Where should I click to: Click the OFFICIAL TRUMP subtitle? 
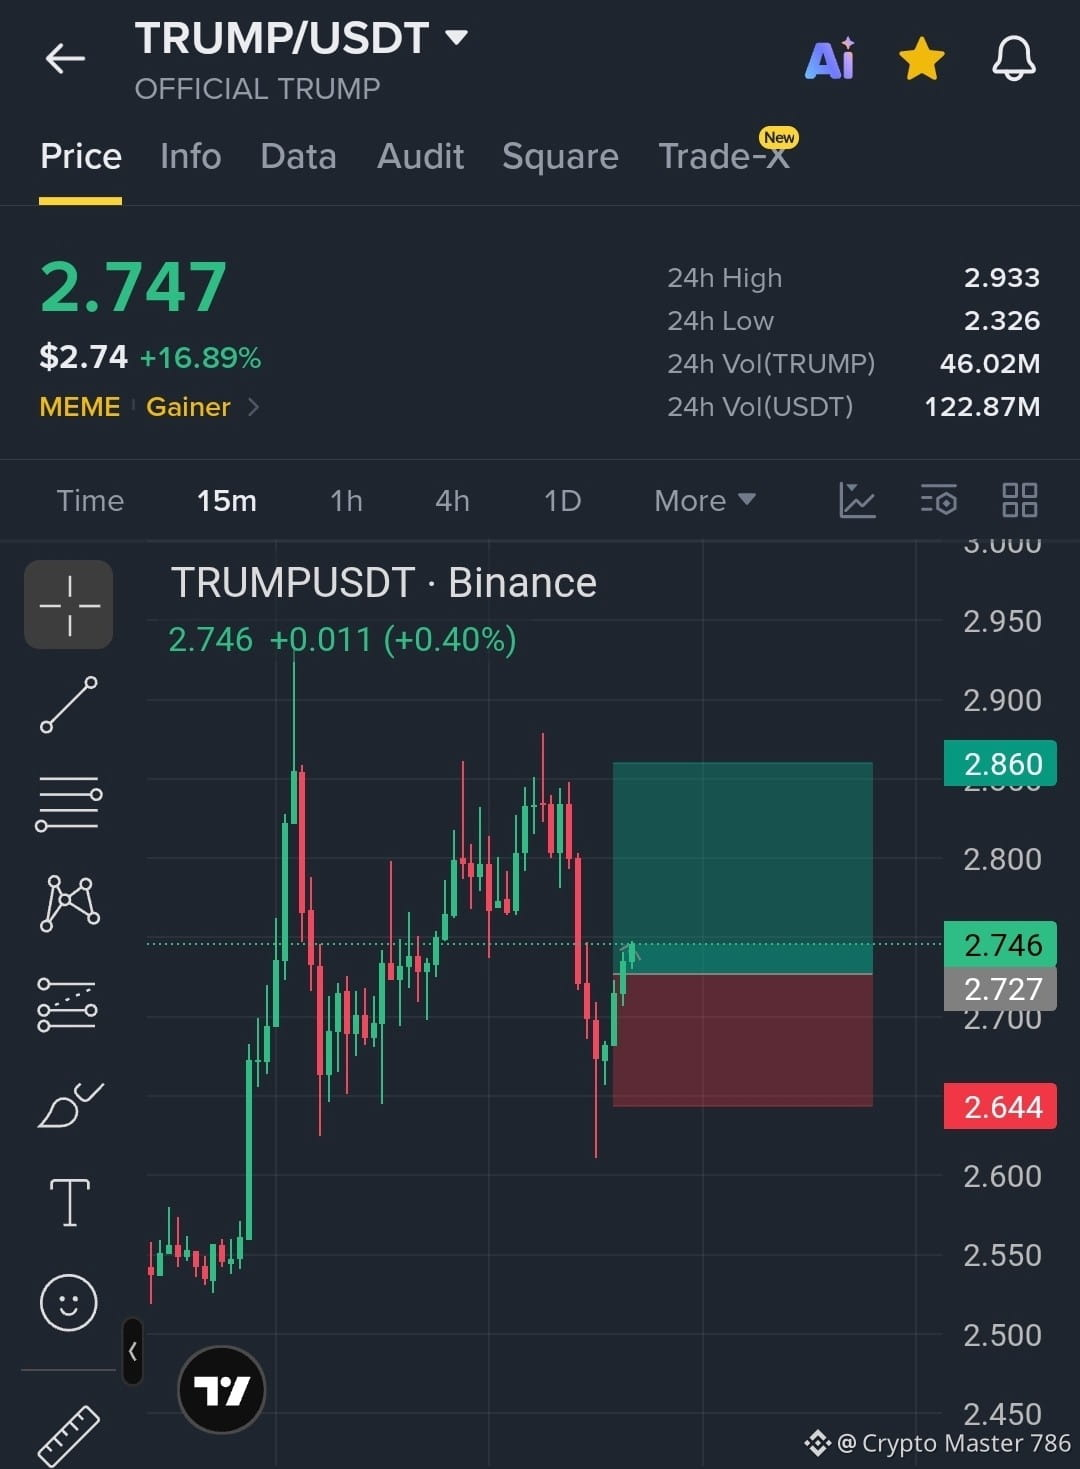tap(257, 89)
